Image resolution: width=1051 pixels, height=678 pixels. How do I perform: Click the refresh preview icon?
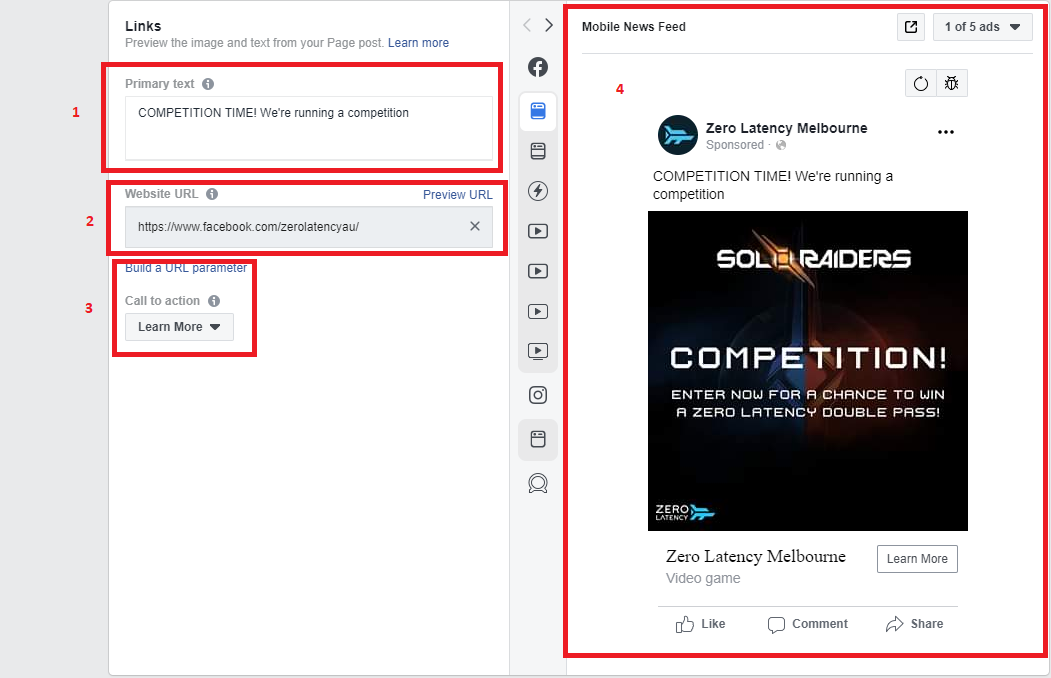point(921,83)
